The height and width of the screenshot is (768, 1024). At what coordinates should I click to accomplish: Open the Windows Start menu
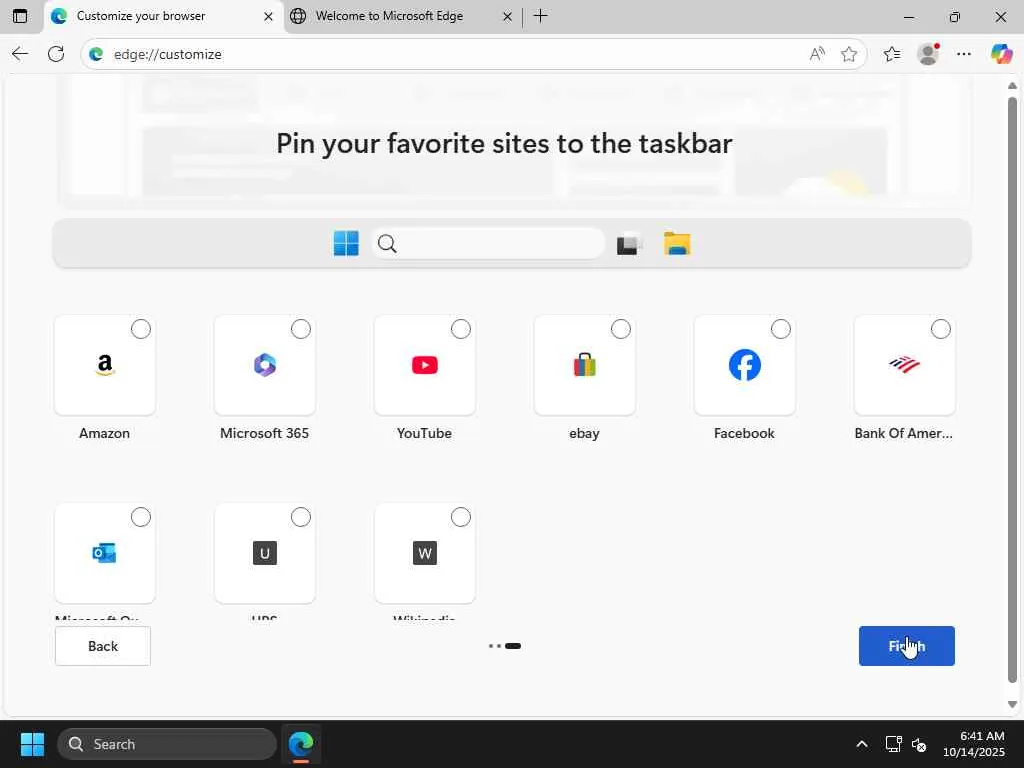point(32,744)
